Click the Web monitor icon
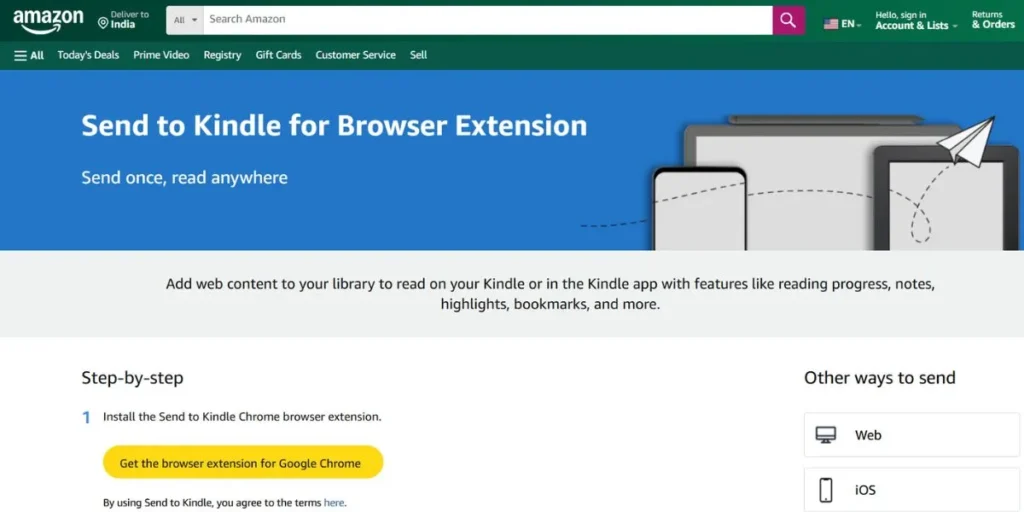 point(825,435)
